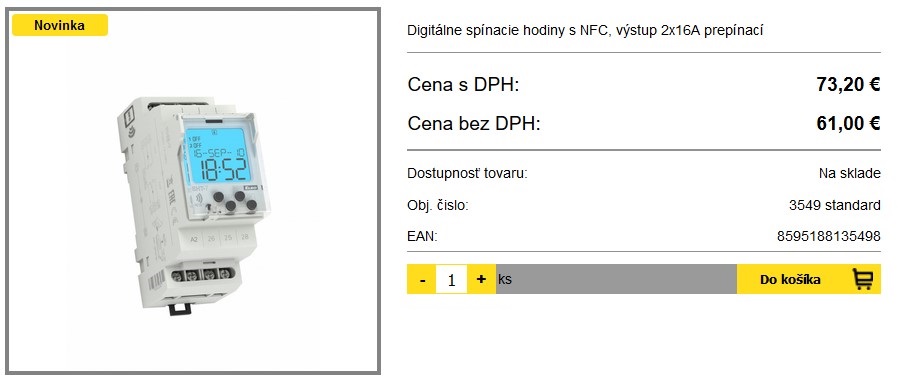Screen dimensions: 912x387
Task: Click the NFC symbol on the device
Action: (x=200, y=198)
